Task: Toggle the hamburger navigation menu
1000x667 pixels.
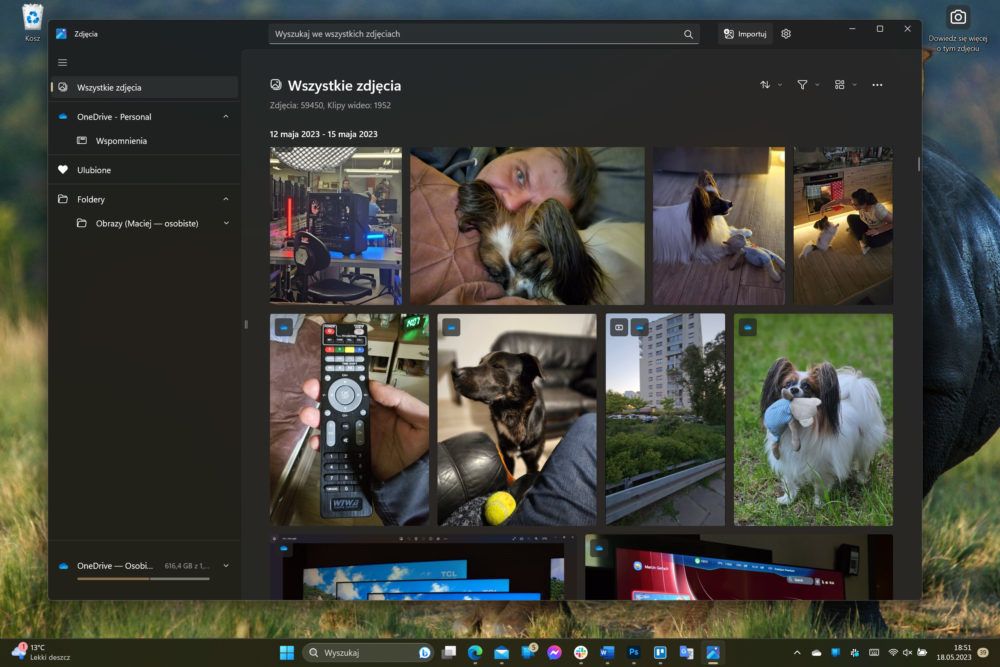Action: click(x=62, y=62)
